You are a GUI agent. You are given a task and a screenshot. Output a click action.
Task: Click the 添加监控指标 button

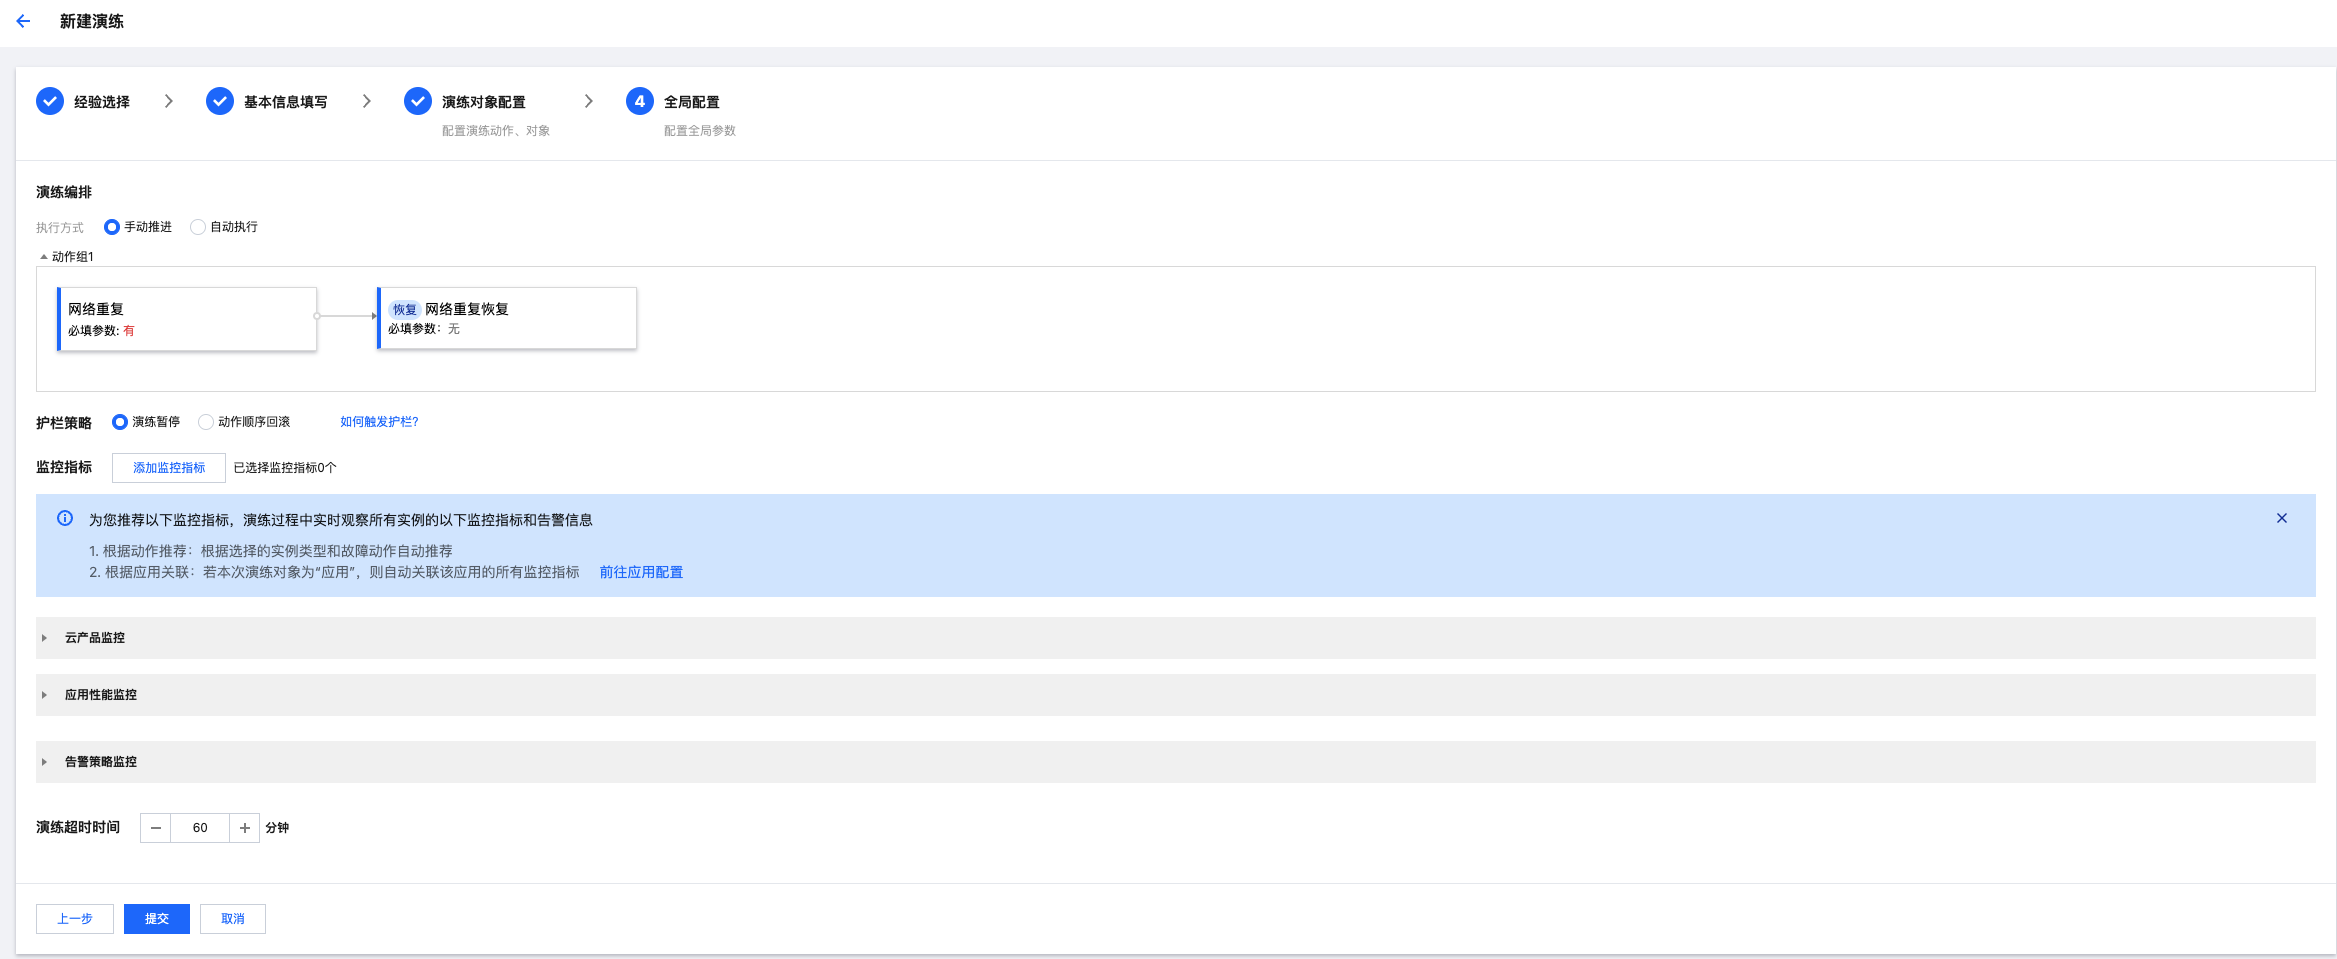[168, 468]
